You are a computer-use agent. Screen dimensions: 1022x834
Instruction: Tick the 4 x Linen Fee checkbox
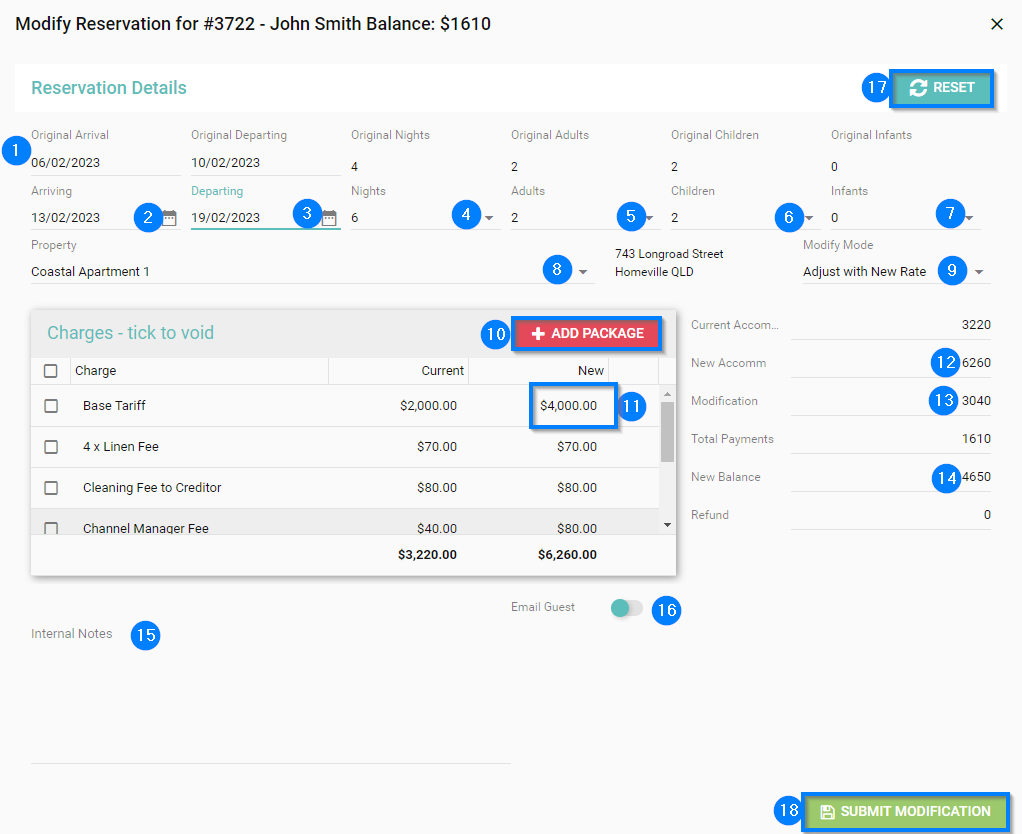coord(51,447)
